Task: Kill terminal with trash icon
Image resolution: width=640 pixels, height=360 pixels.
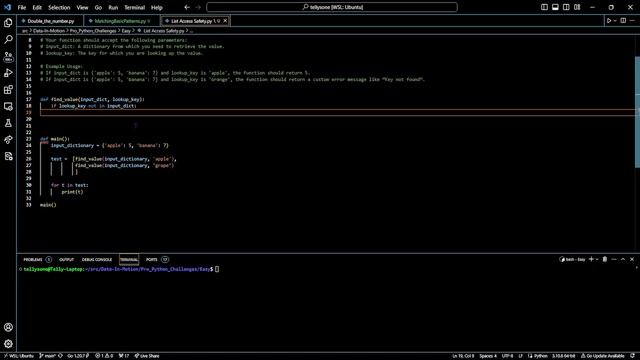Action: [x=605, y=260]
